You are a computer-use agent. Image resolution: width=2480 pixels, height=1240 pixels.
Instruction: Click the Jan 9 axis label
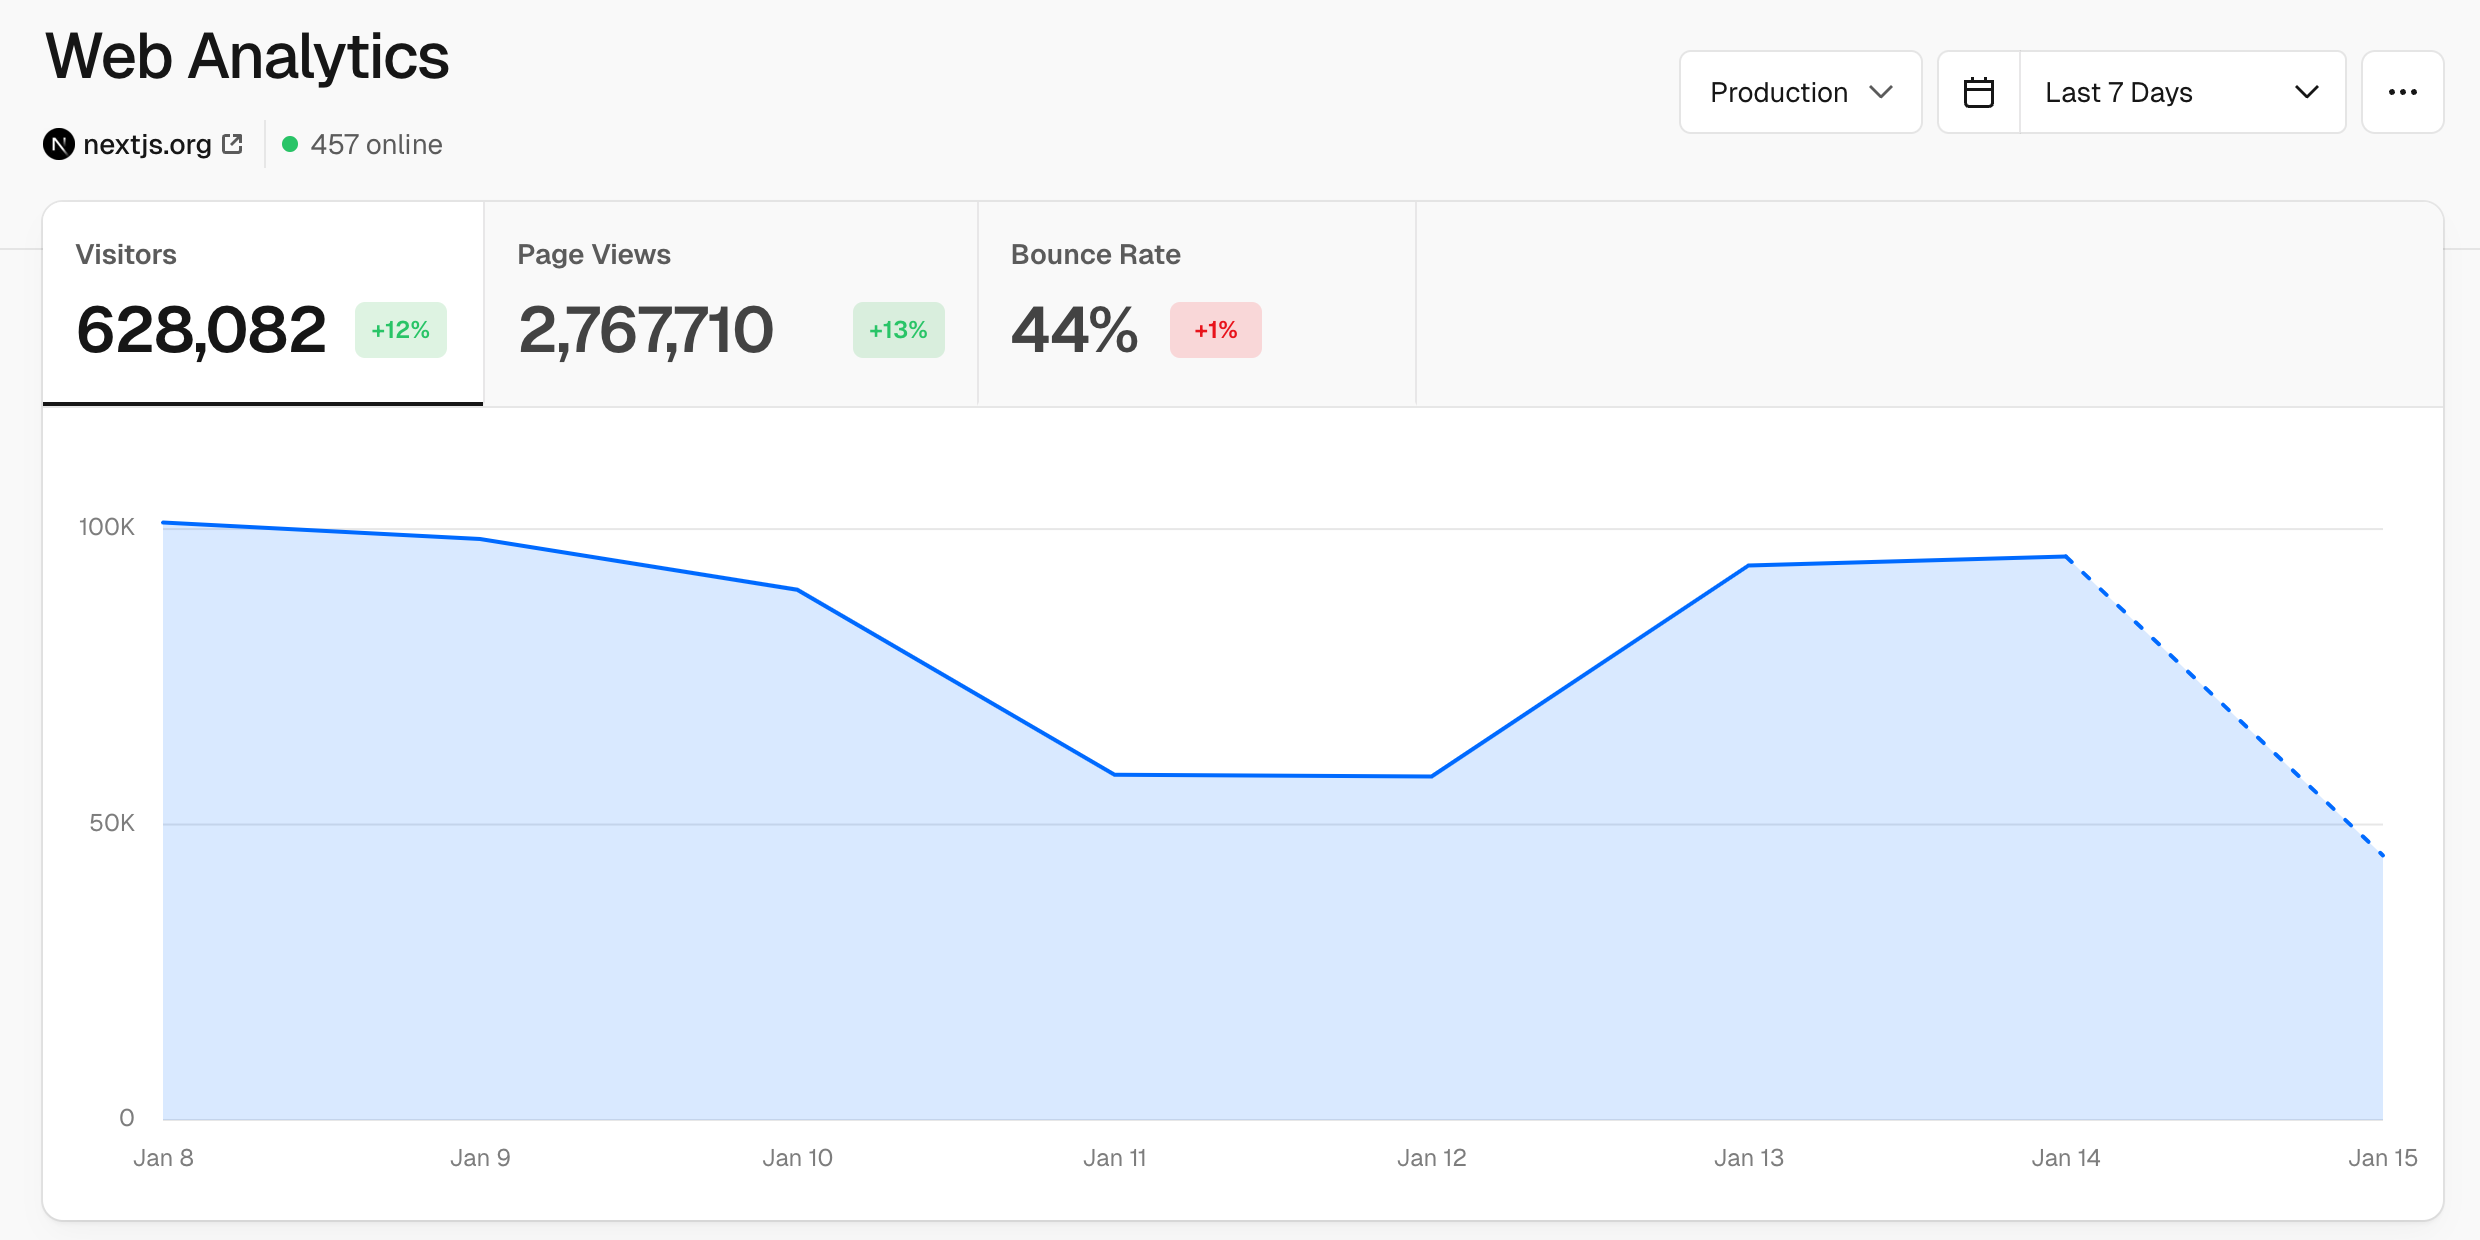[480, 1158]
